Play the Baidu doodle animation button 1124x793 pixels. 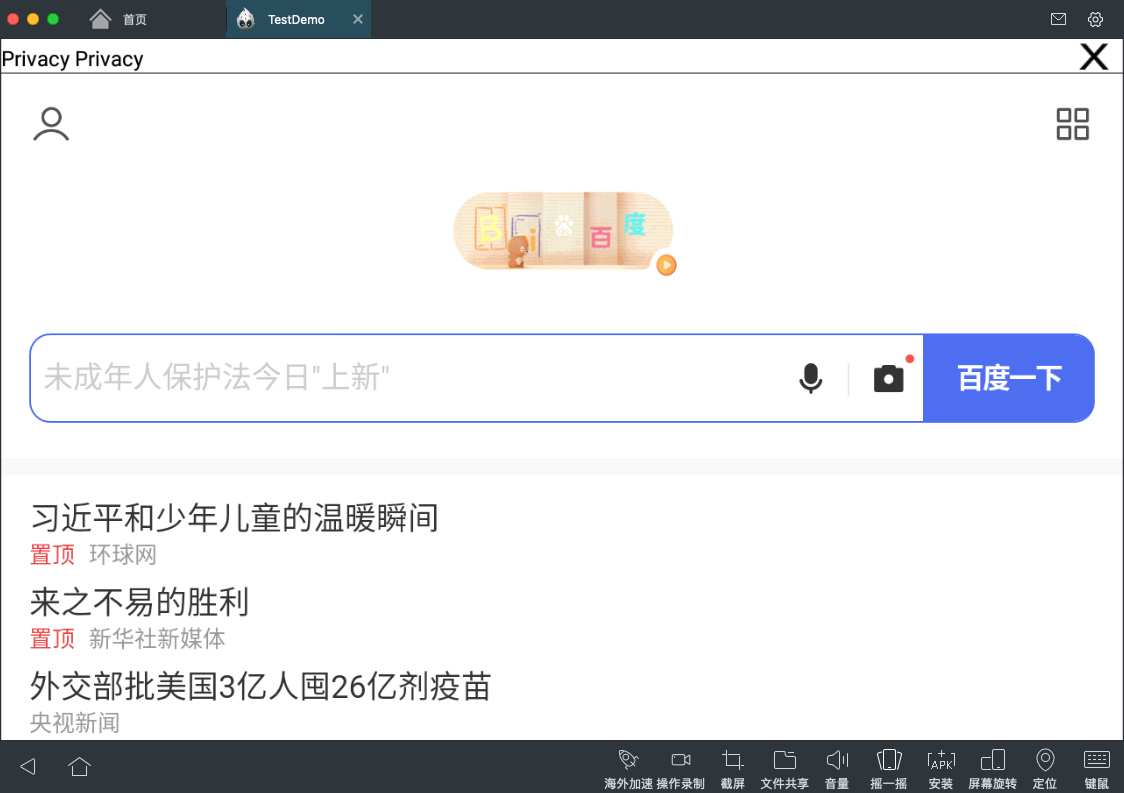click(x=666, y=265)
